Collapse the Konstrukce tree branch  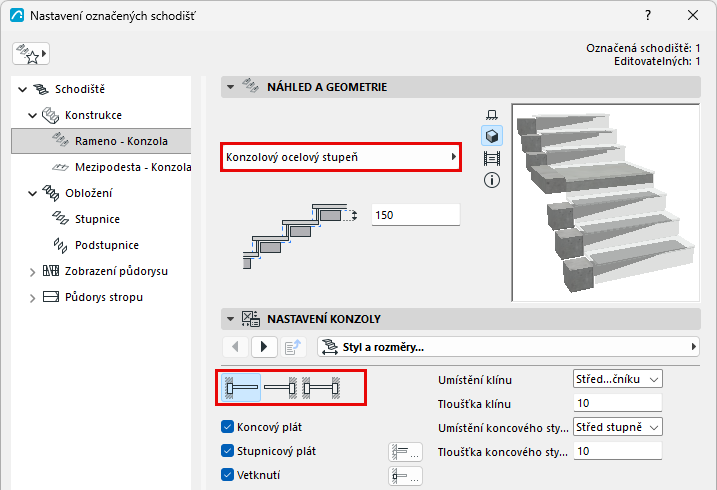[x=32, y=115]
